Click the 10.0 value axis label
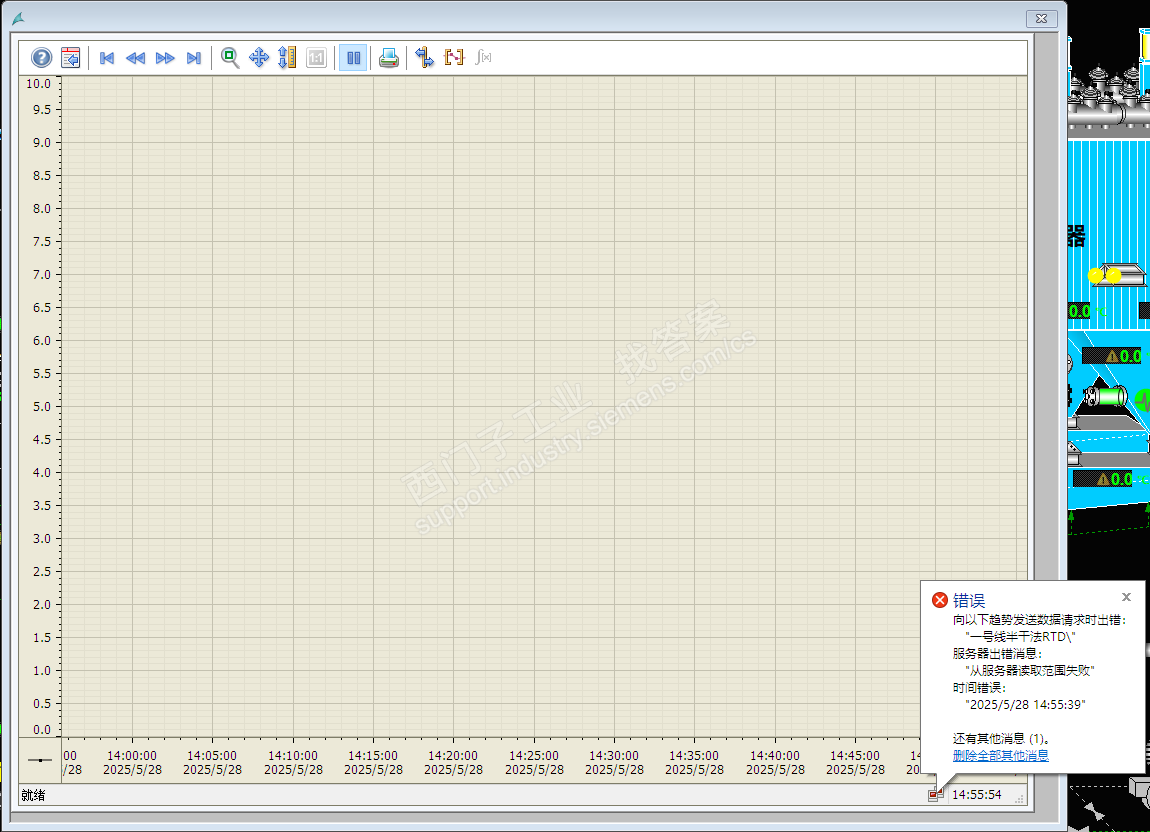Viewport: 1150px width, 832px height. click(x=39, y=84)
